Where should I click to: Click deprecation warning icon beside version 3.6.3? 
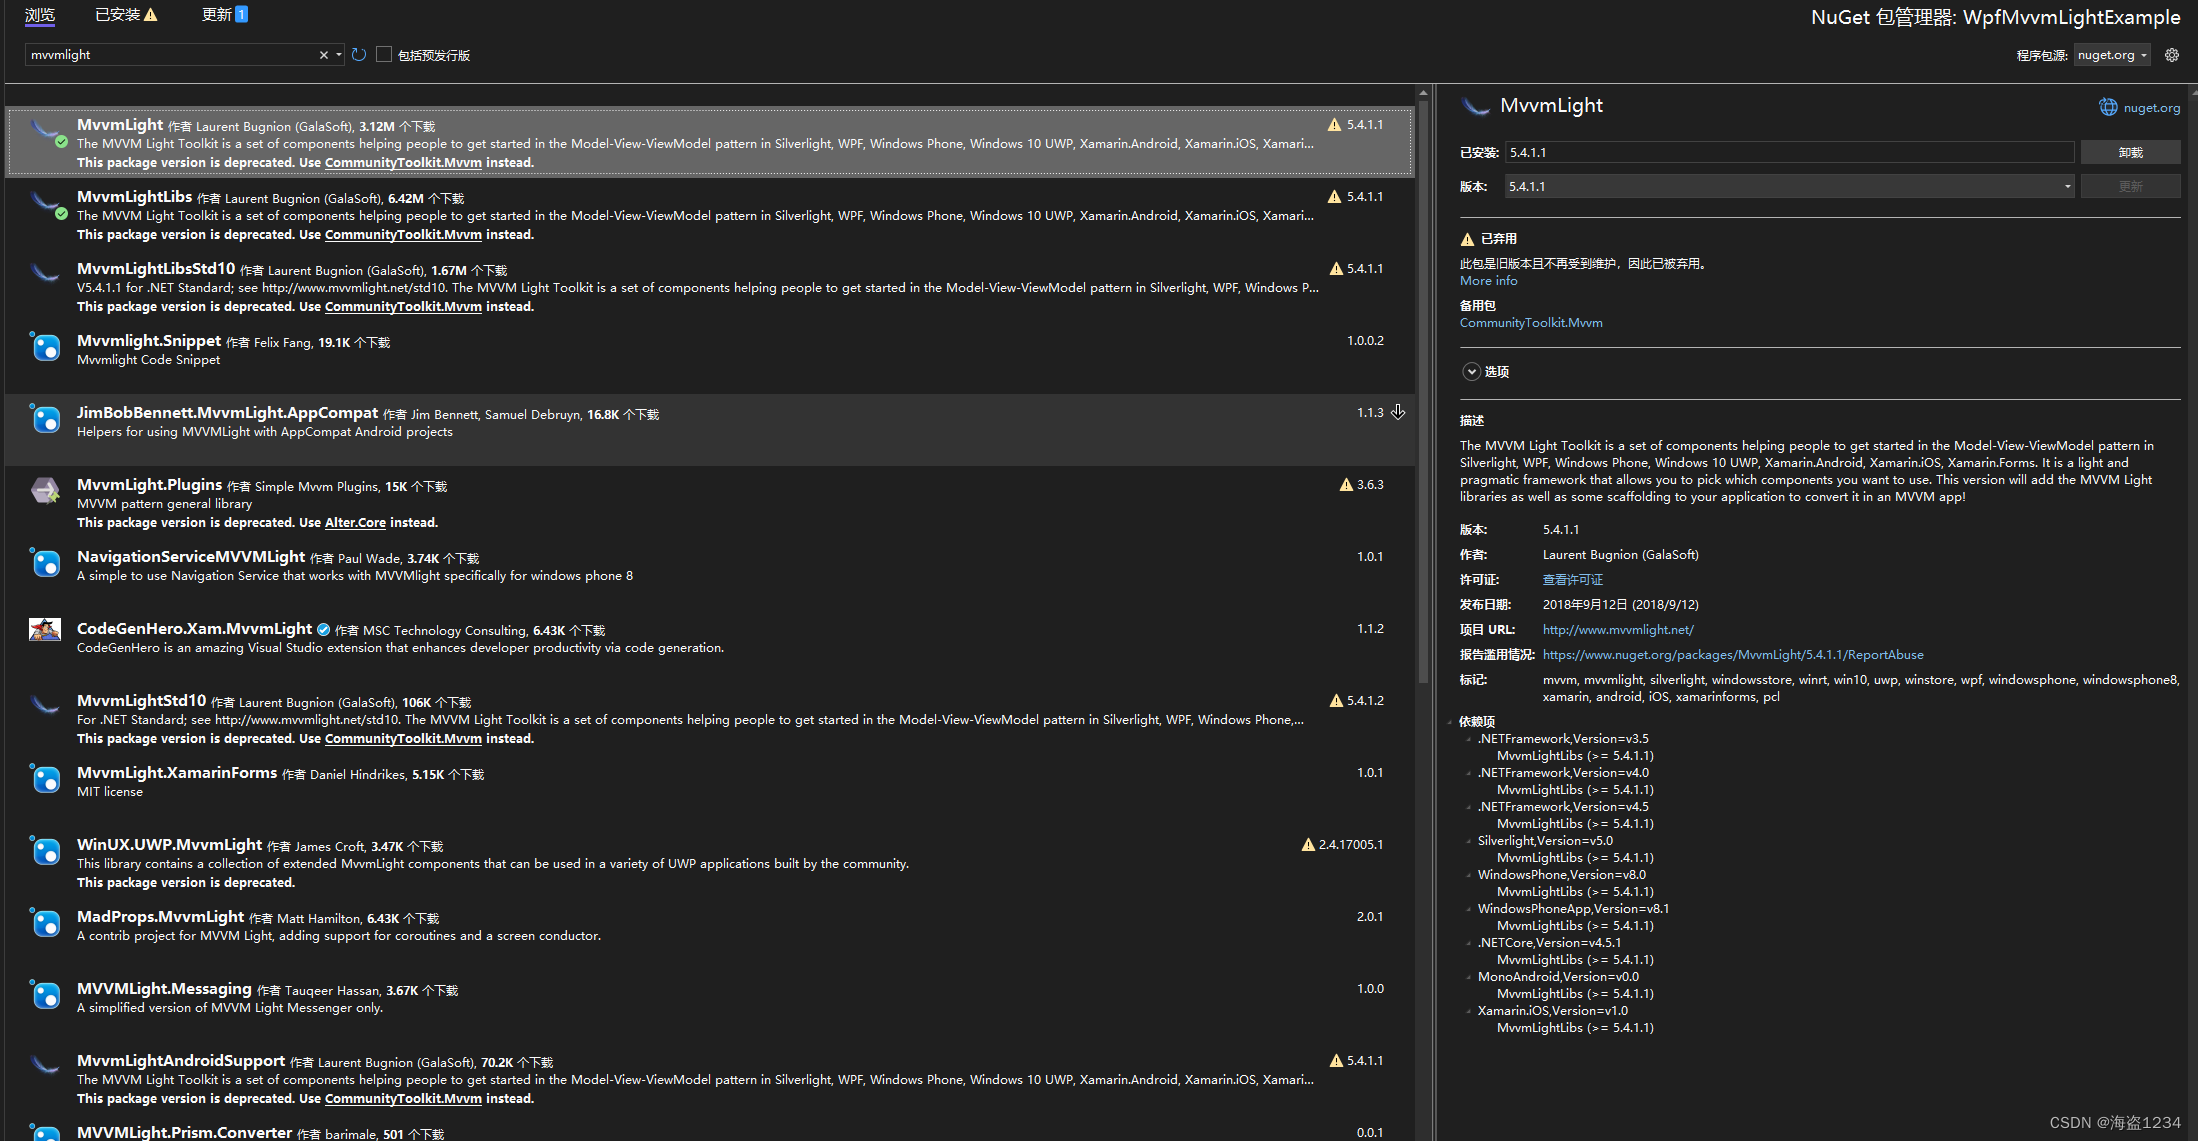click(x=1346, y=485)
